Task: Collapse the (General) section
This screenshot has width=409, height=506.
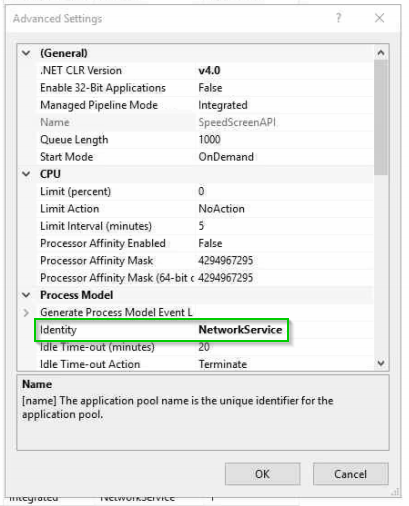Action: pyautogui.click(x=26, y=53)
